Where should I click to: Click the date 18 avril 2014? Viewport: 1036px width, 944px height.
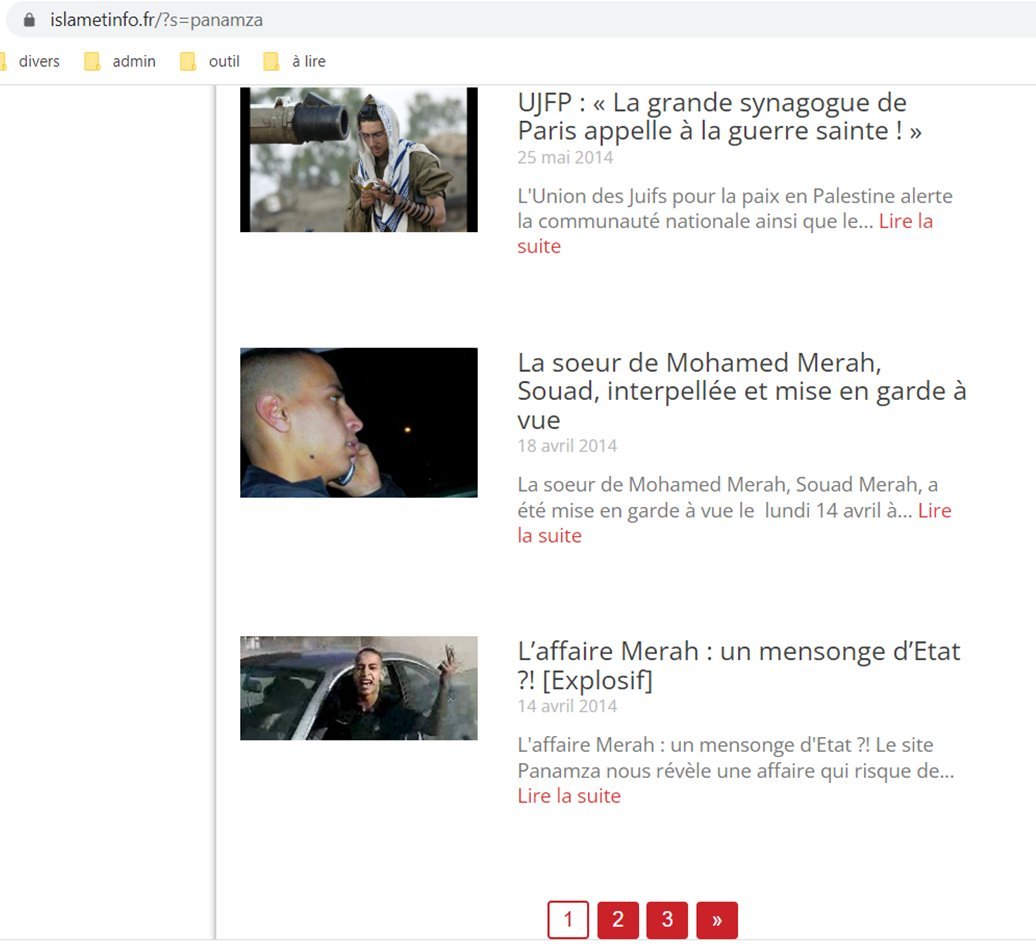(x=567, y=446)
